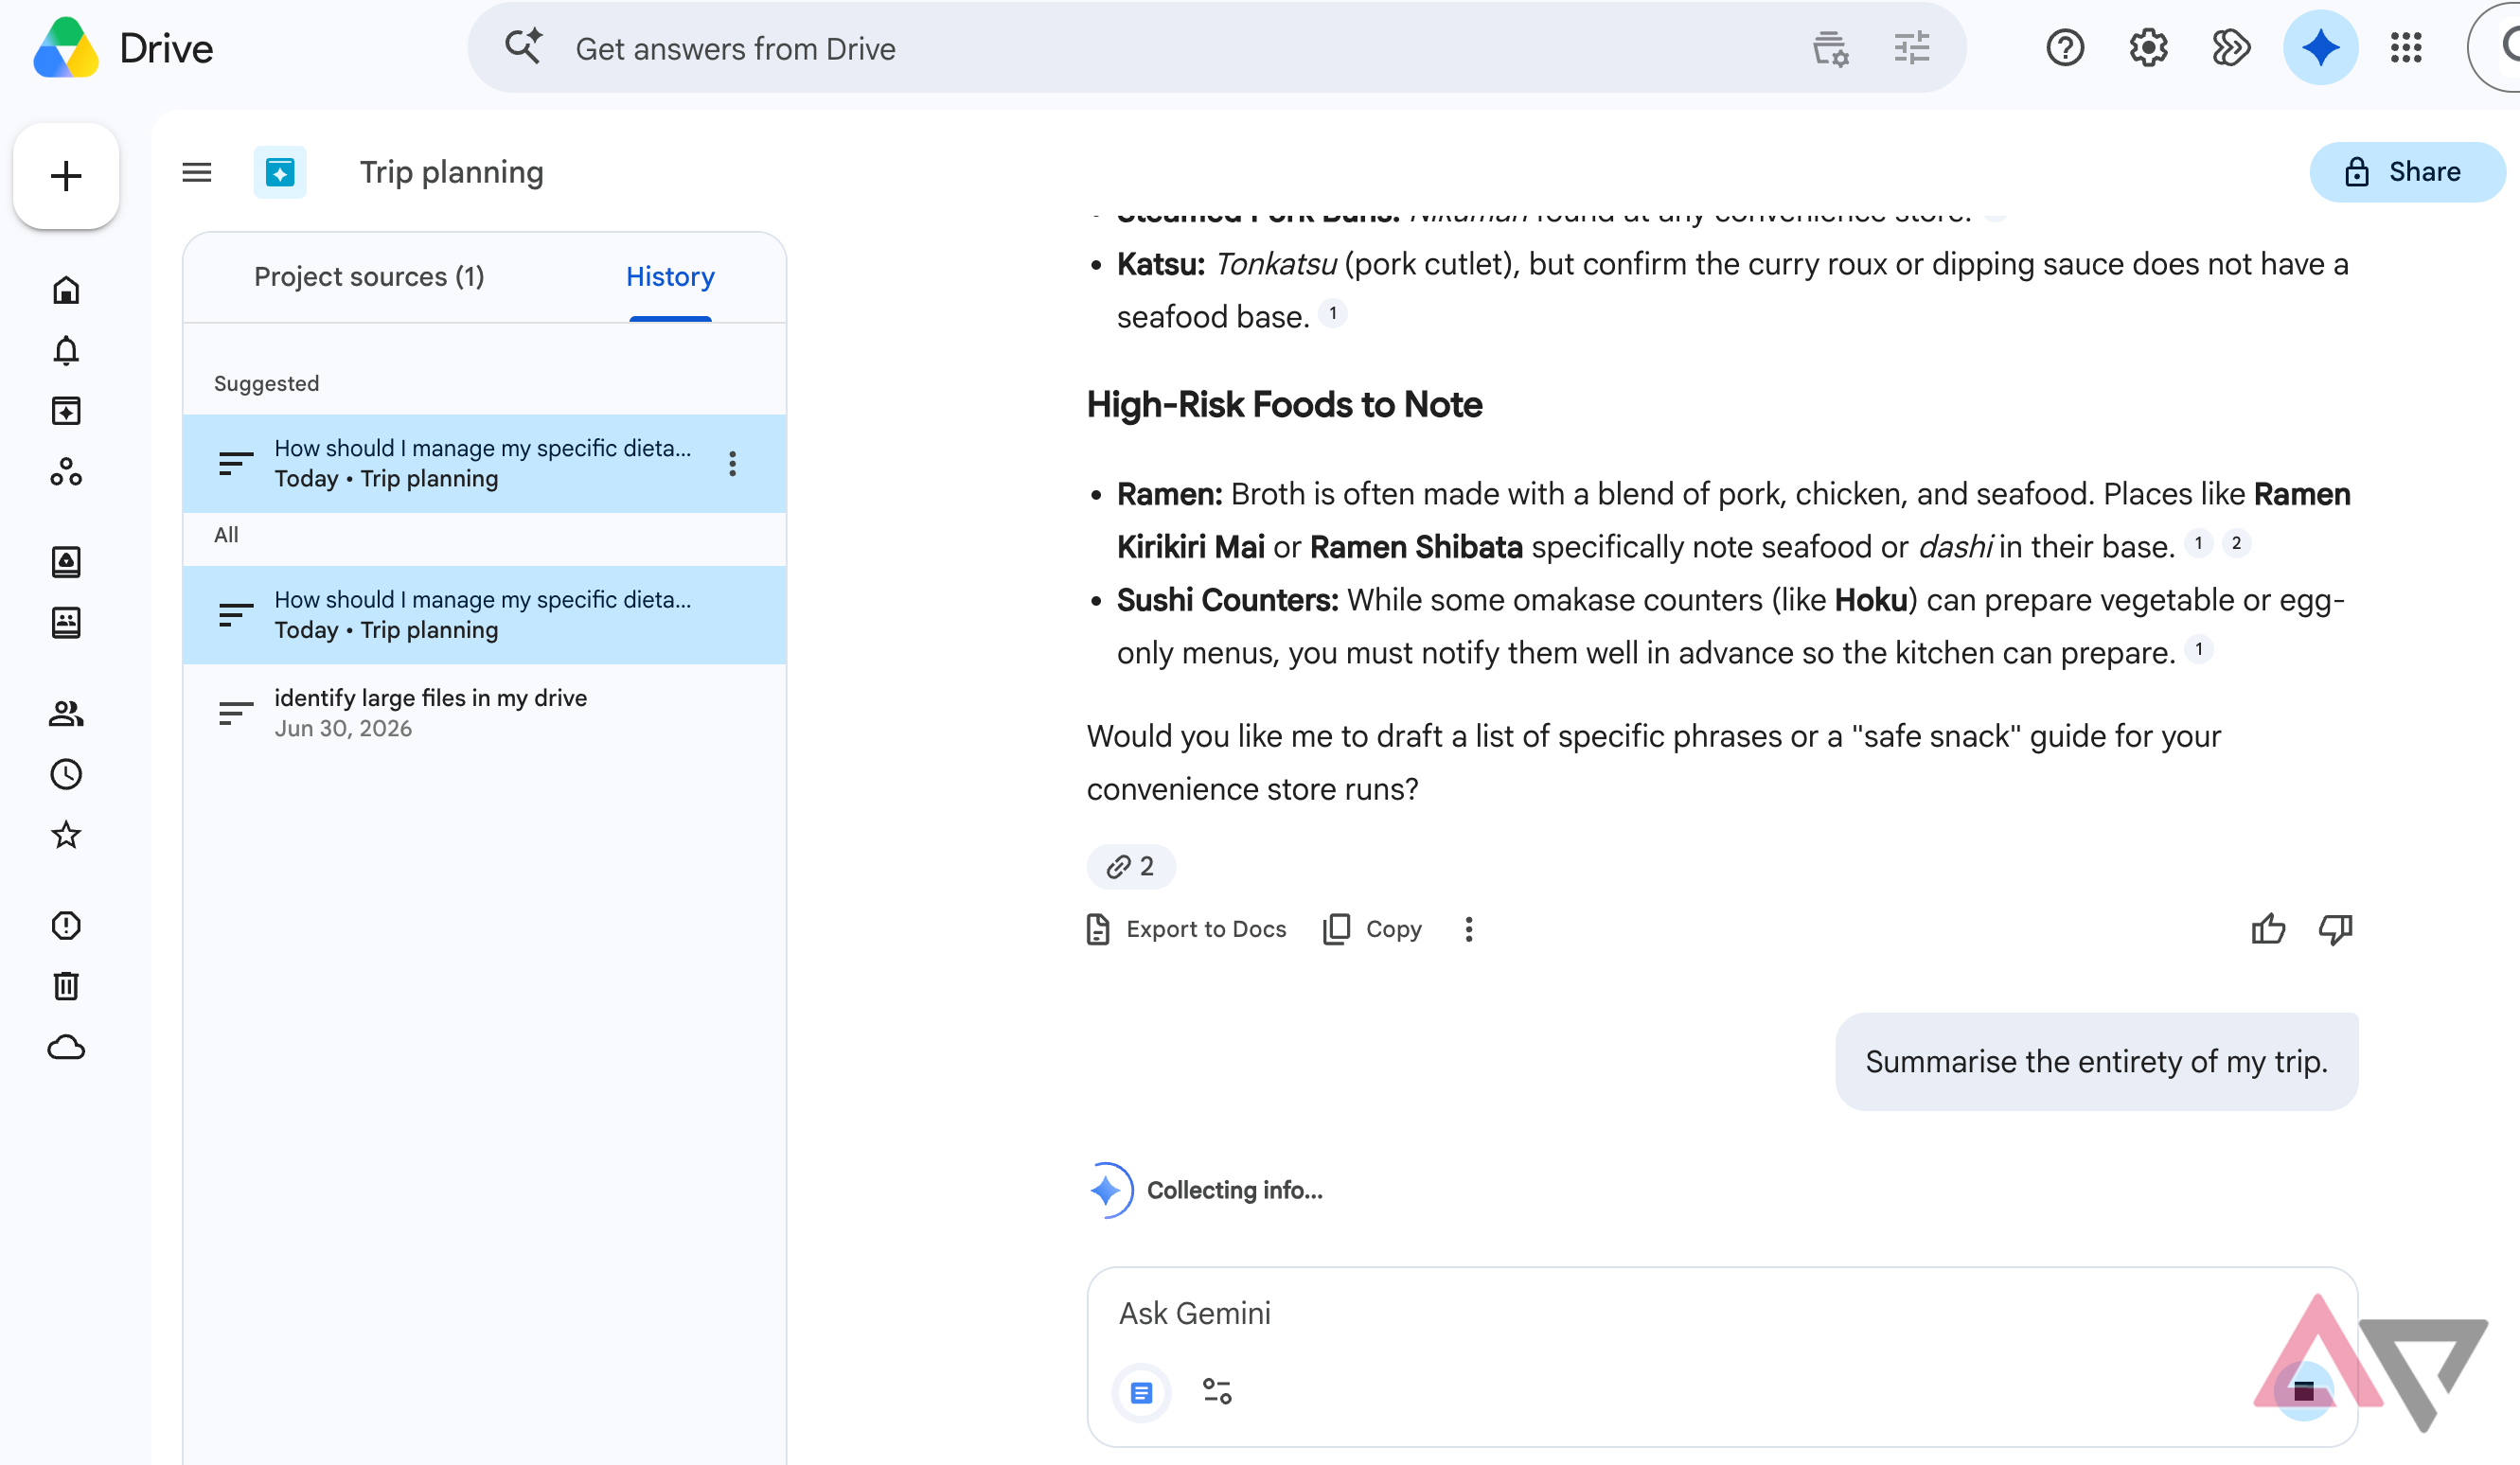Screen dimensions: 2520x1465
Task: Open prompt settings sliders in Ask Gemini box
Action: coord(1217,1392)
